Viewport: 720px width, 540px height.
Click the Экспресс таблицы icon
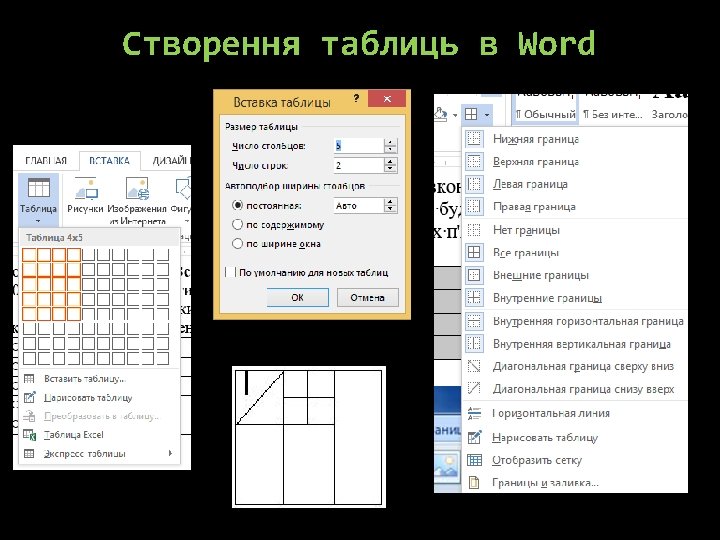click(x=29, y=454)
